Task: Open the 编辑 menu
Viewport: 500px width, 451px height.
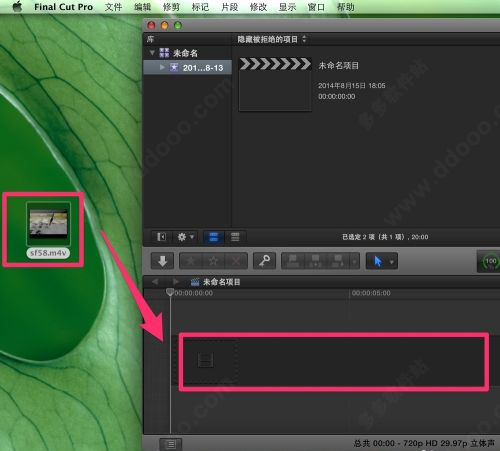Action: pyautogui.click(x=142, y=7)
